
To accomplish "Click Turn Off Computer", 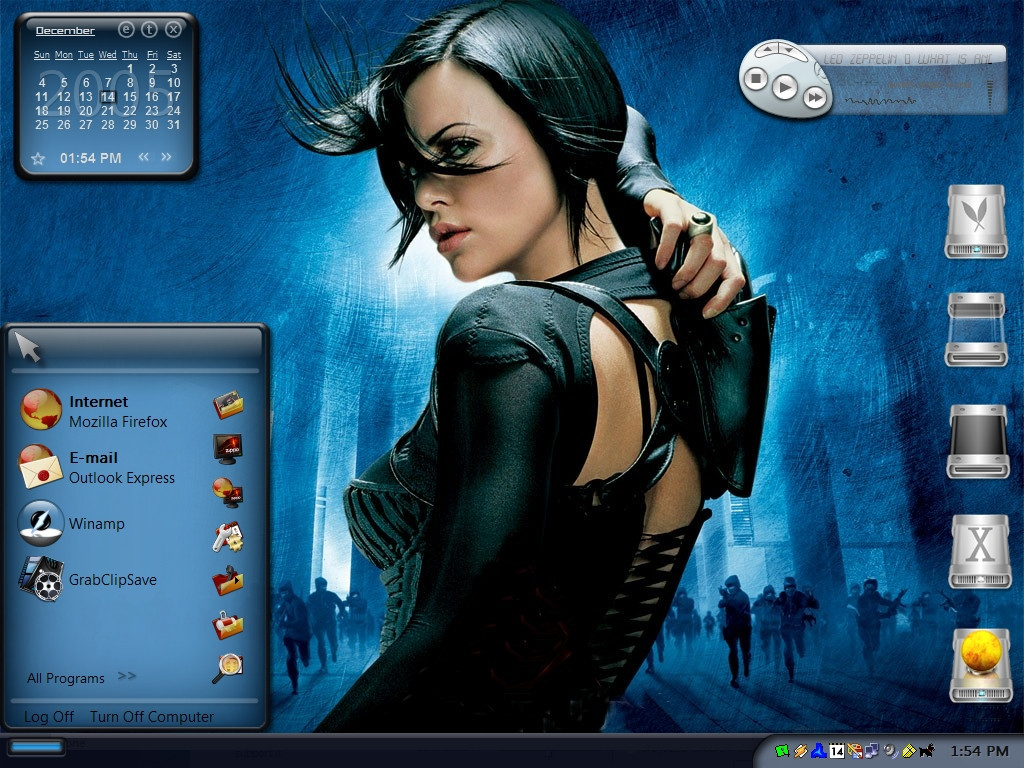I will [152, 716].
